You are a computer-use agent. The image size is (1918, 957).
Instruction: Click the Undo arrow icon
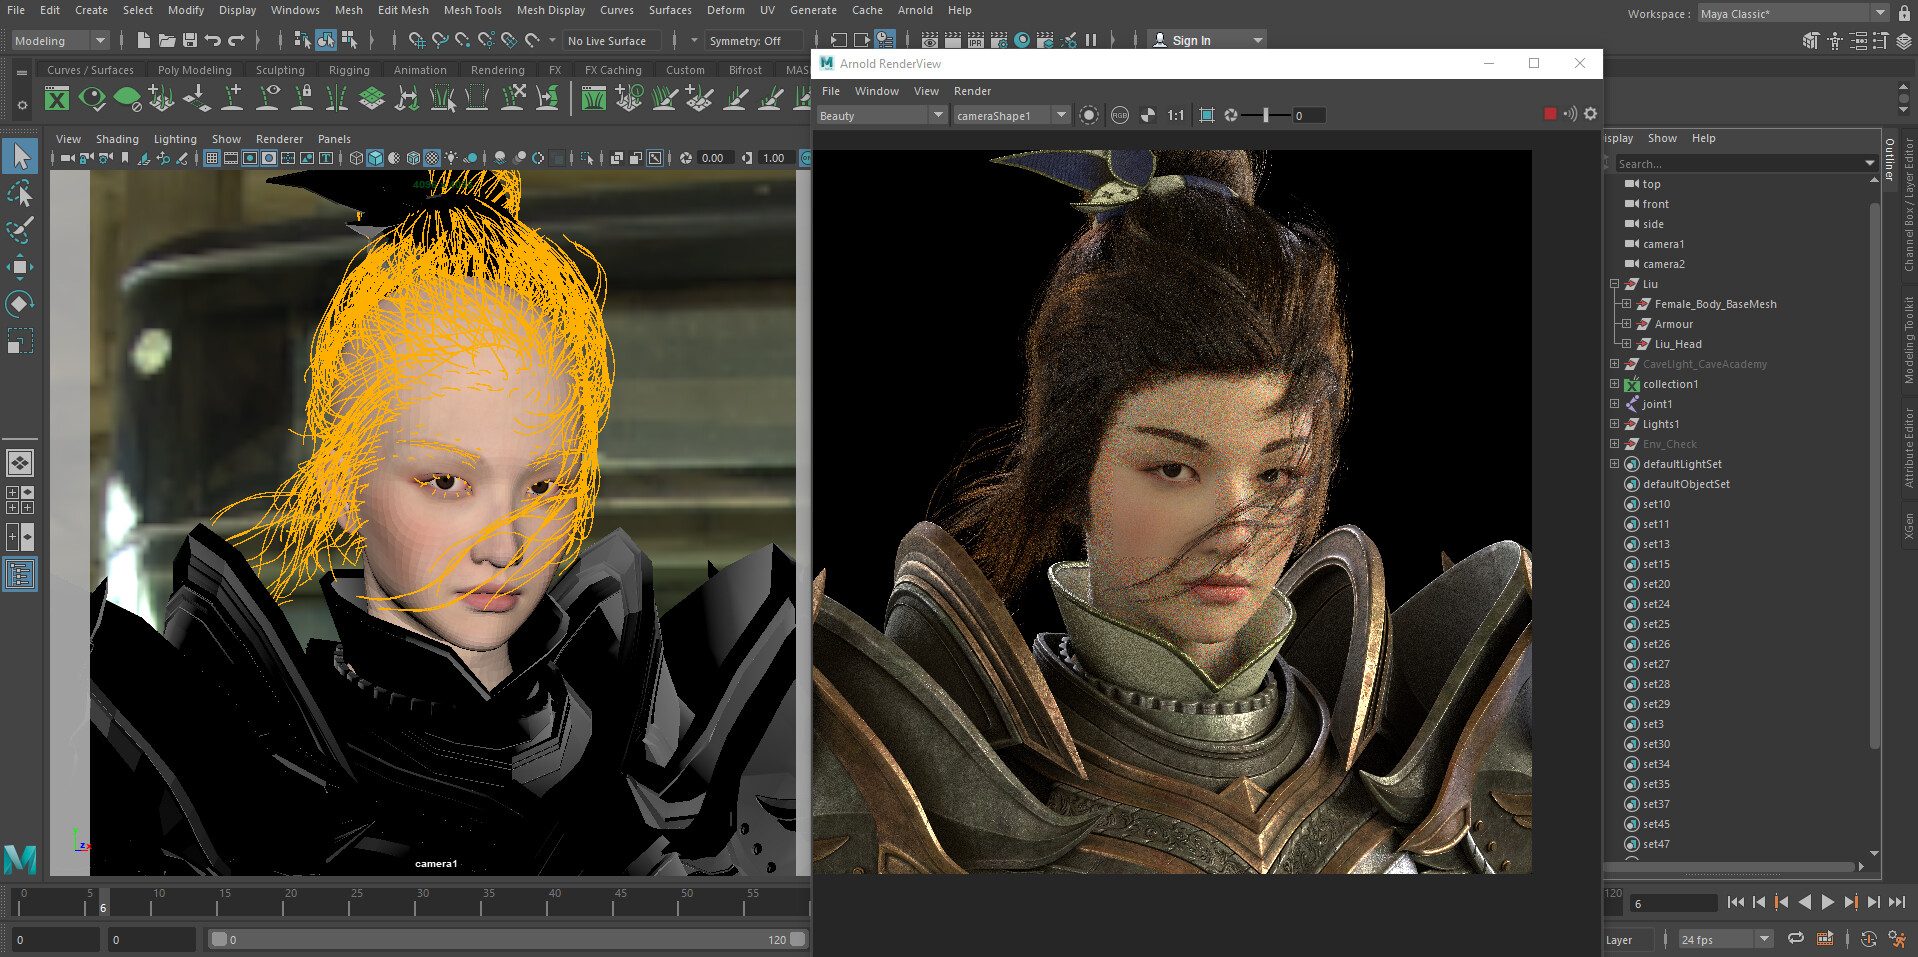pyautogui.click(x=213, y=41)
